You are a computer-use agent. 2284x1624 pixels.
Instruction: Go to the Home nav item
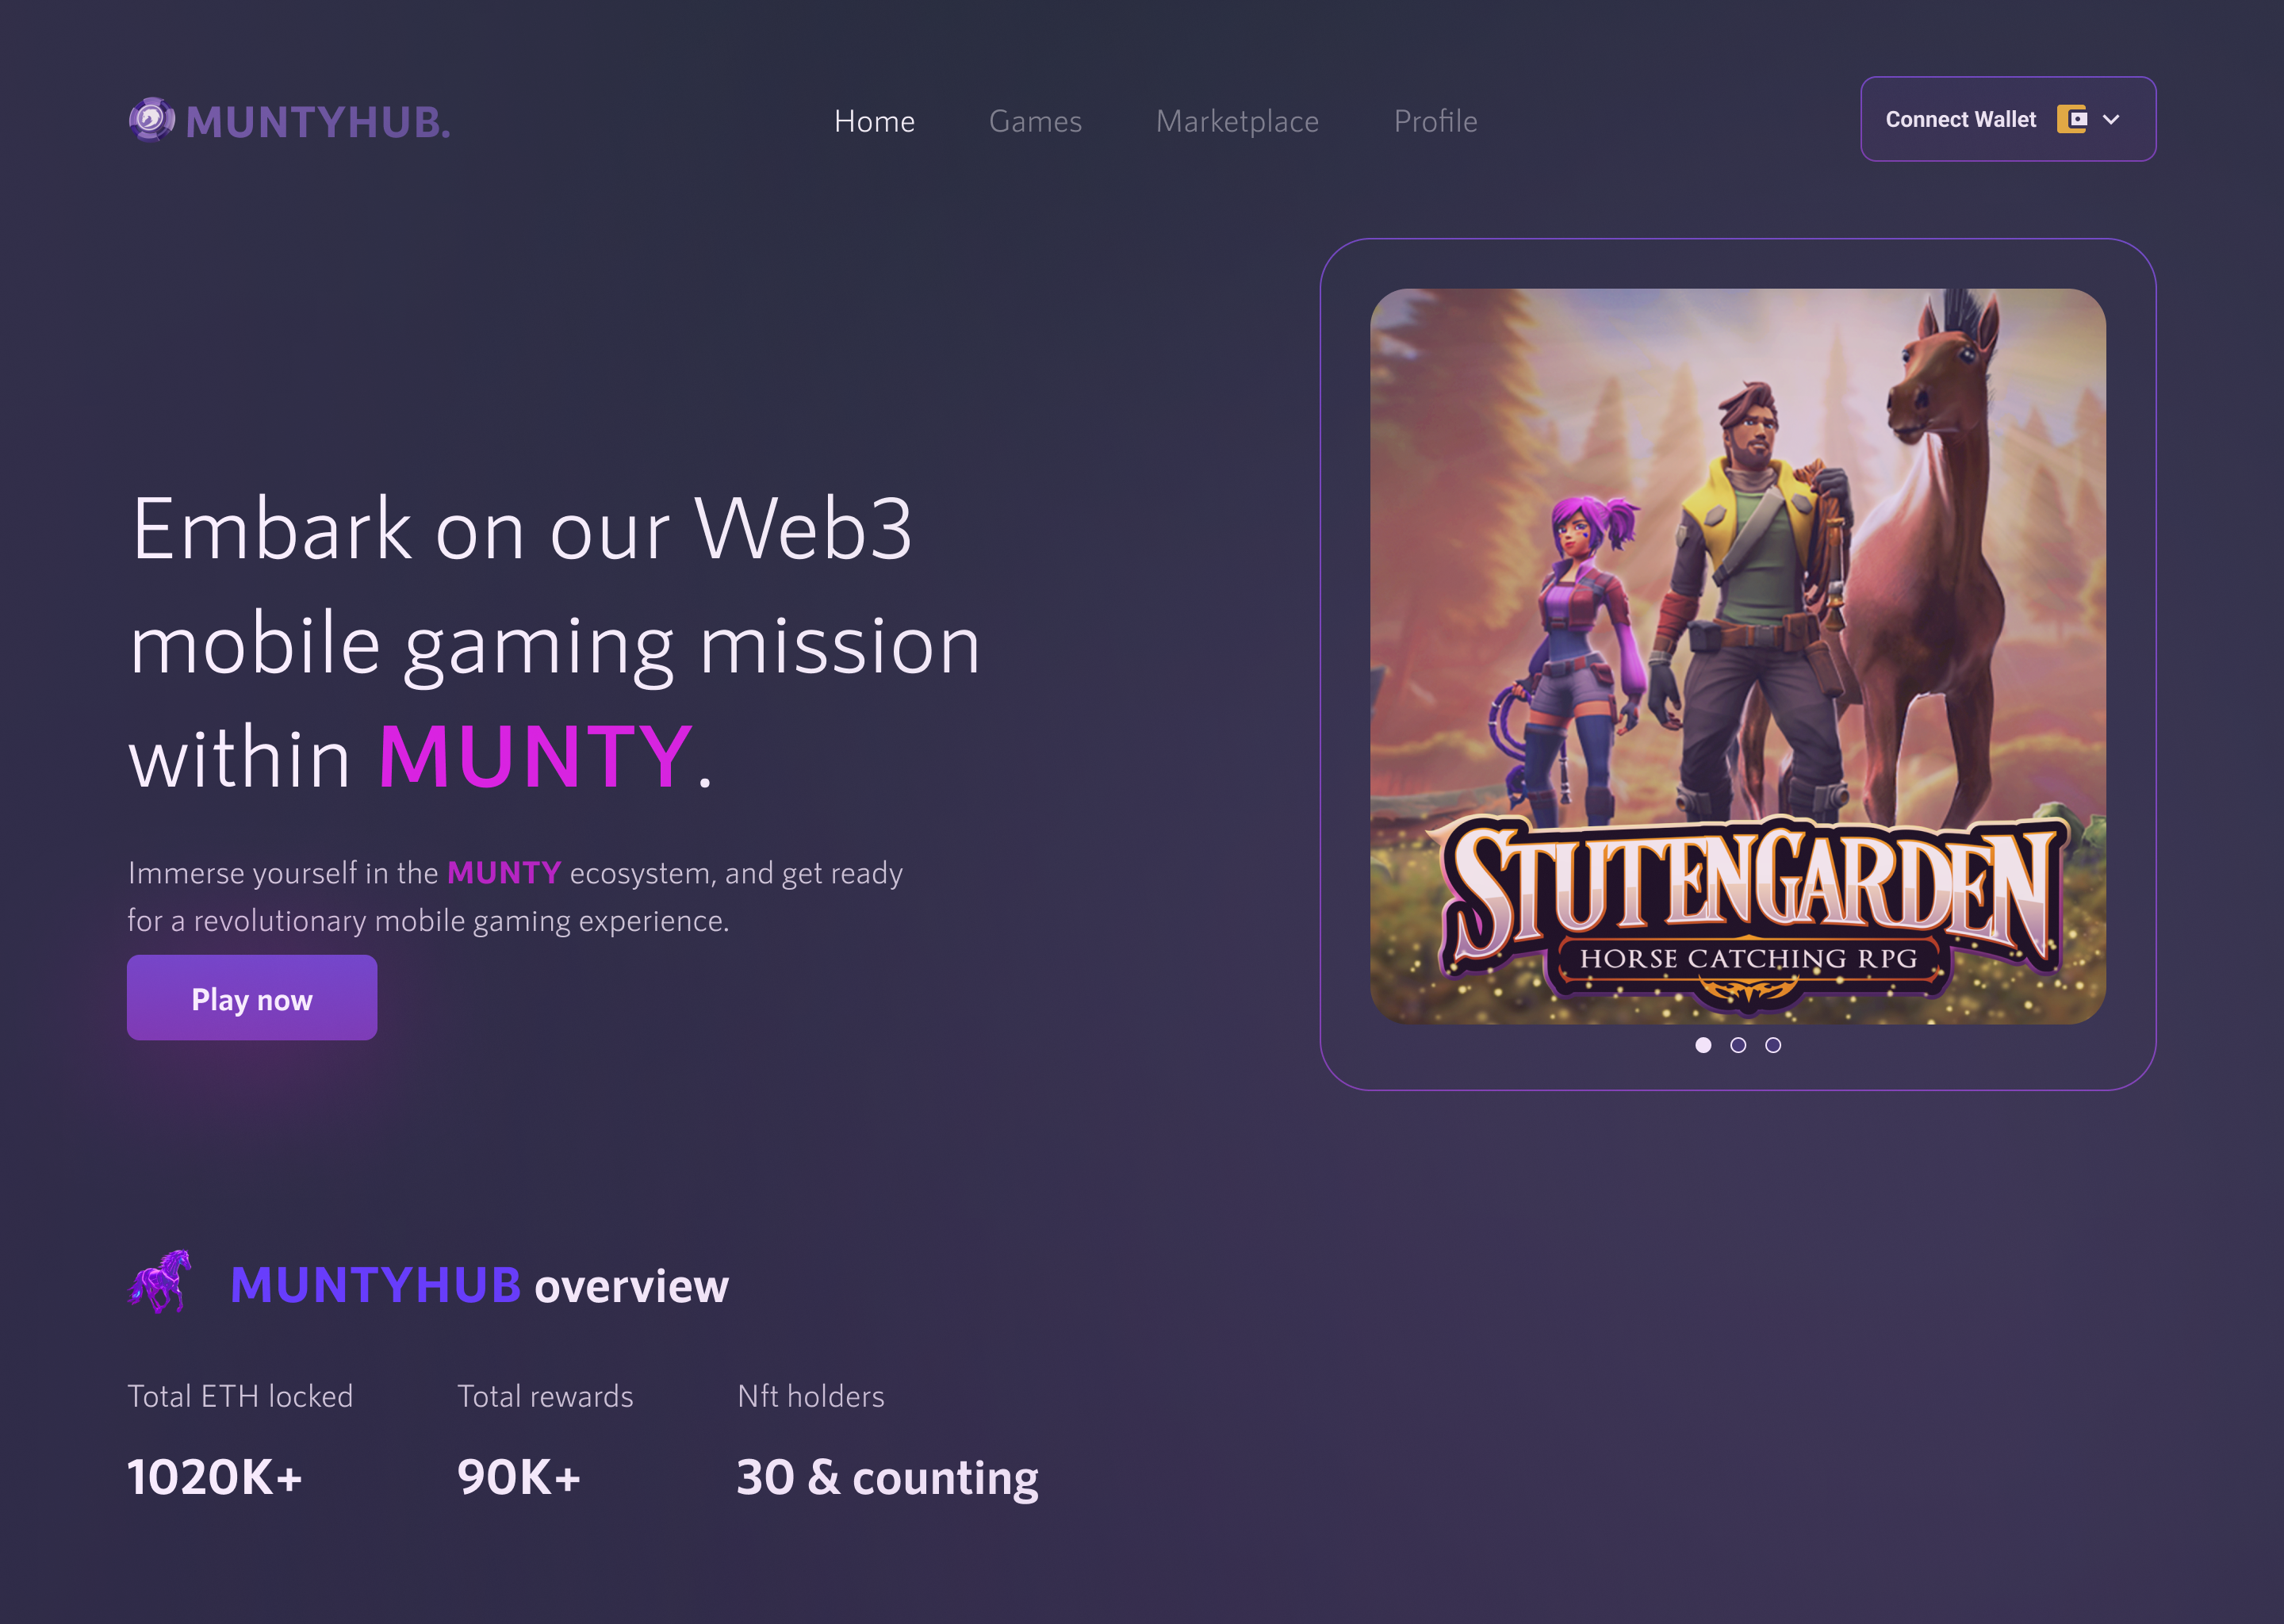874,121
